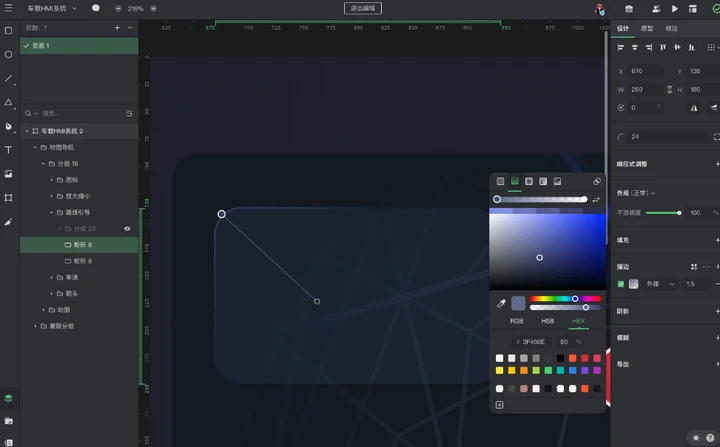Select the Image insert tool
720x447 pixels.
click(x=8, y=174)
